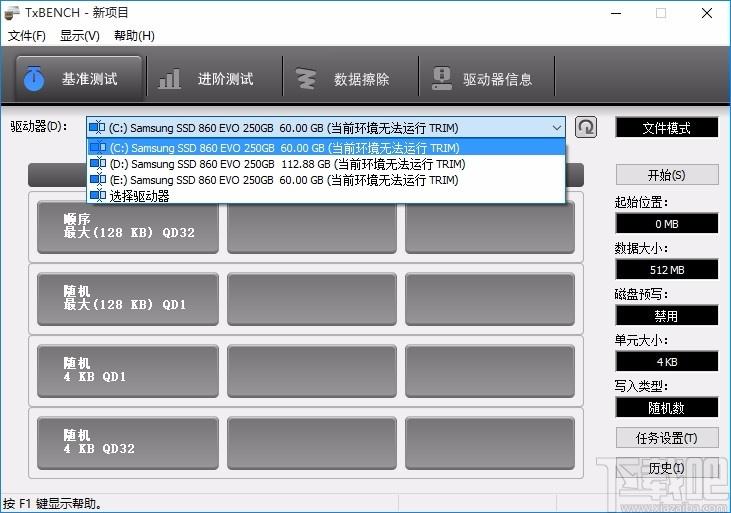The image size is (731, 513).
Task: Click status bar text 按 F1 键显示帮助
Action: point(52,504)
